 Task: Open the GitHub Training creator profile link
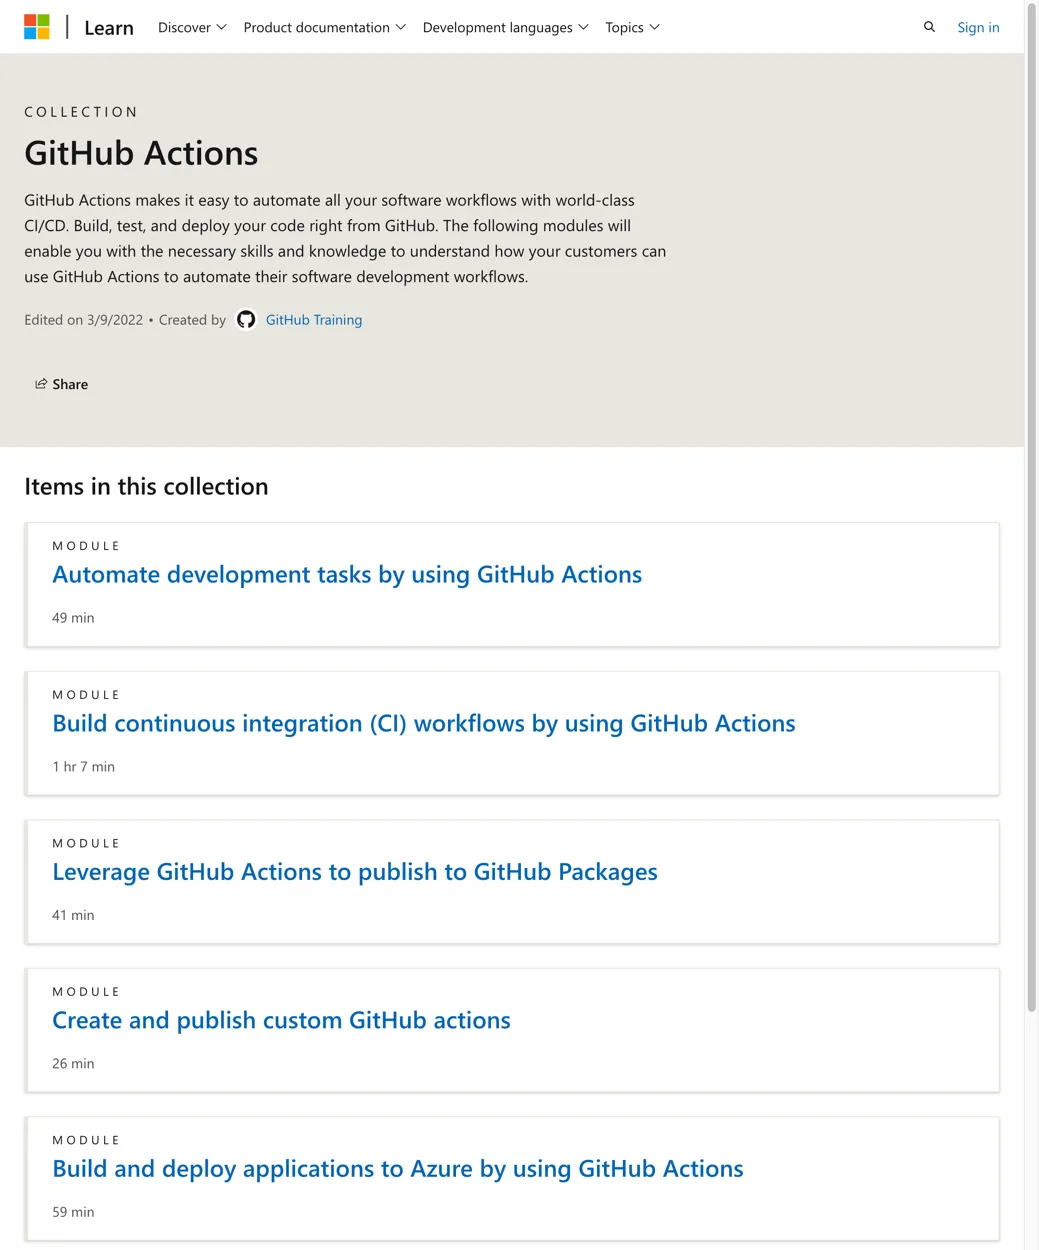point(313,320)
